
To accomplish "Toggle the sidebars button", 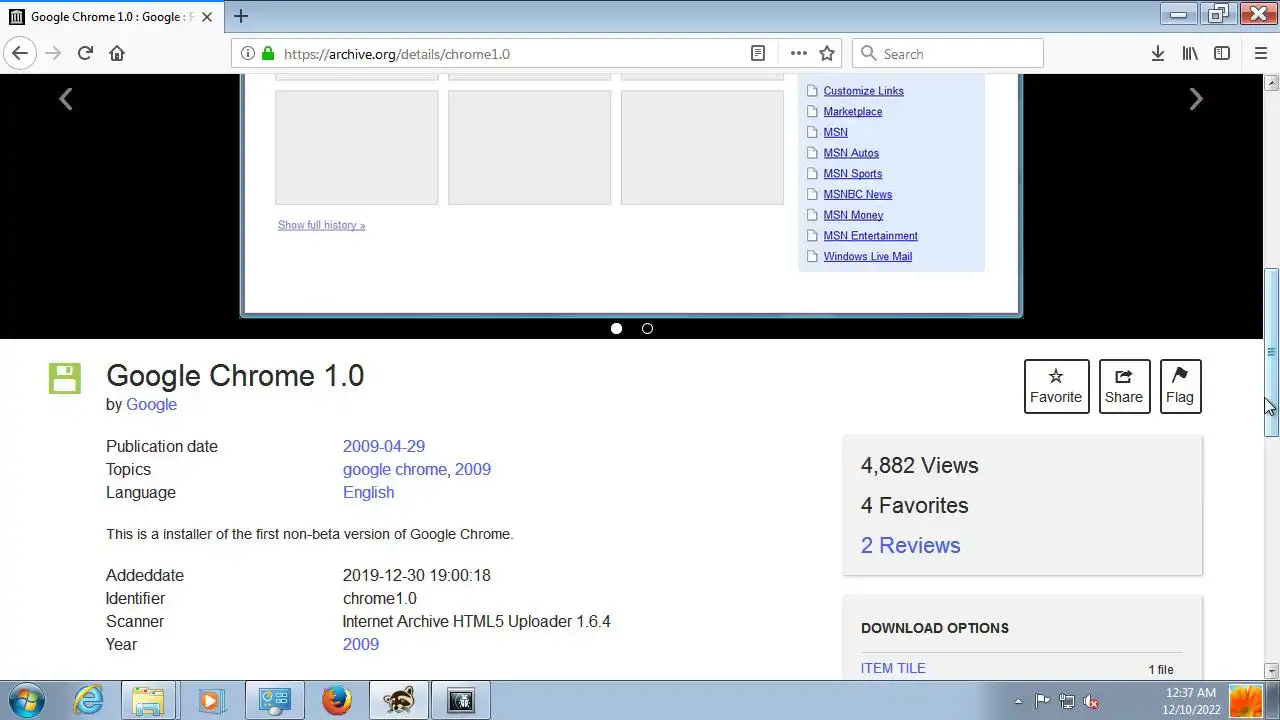I will (1222, 53).
